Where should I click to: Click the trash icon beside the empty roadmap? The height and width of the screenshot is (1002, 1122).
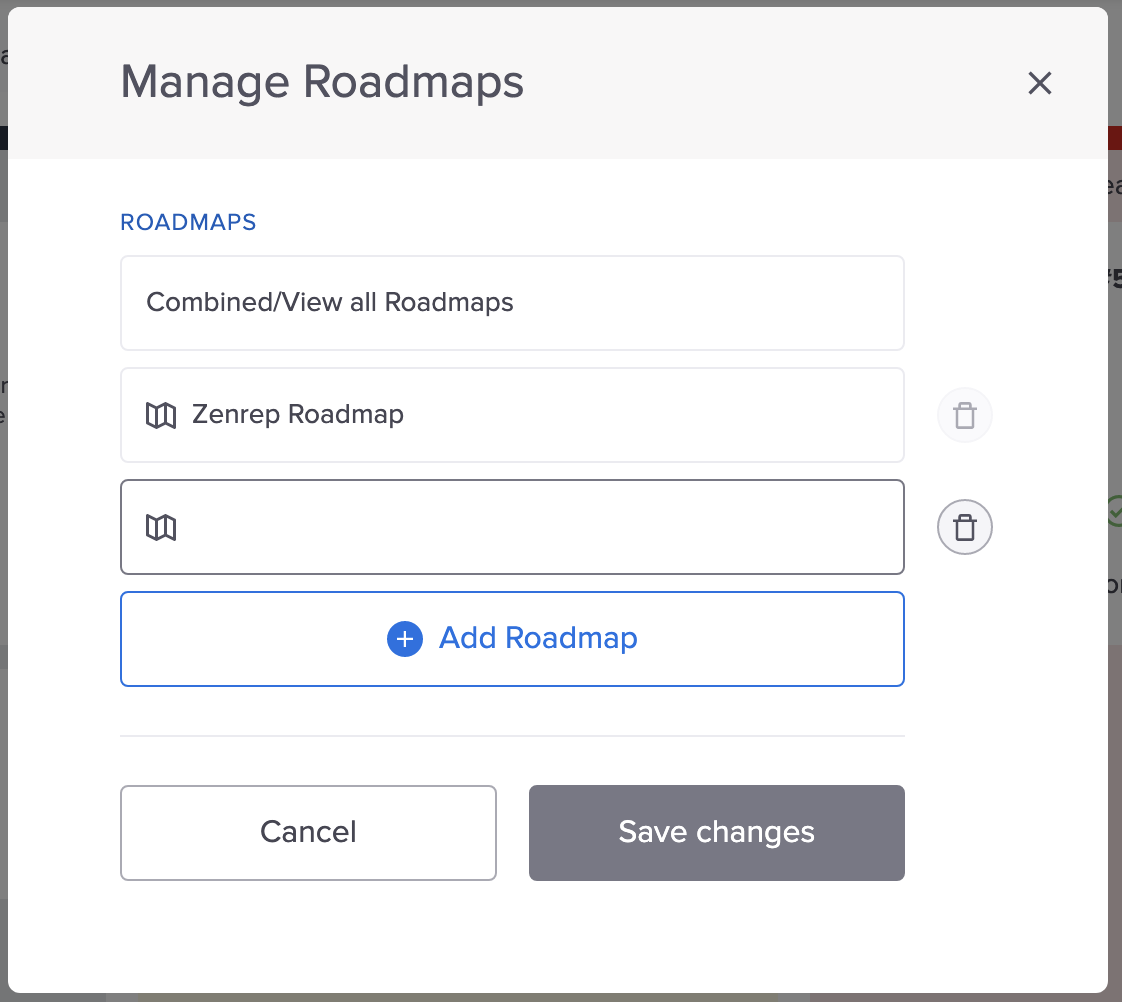coord(965,527)
